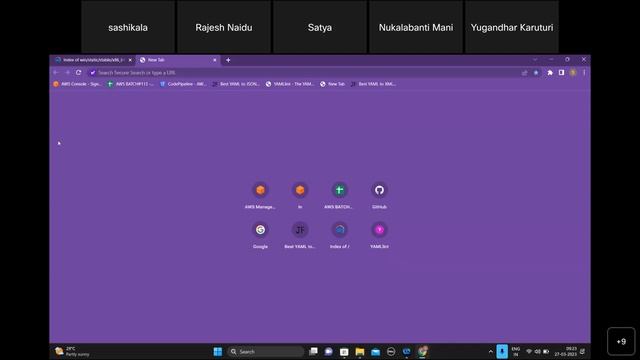The height and width of the screenshot is (360, 640).
Task: Open the Mail app in the taskbar
Action: click(376, 351)
